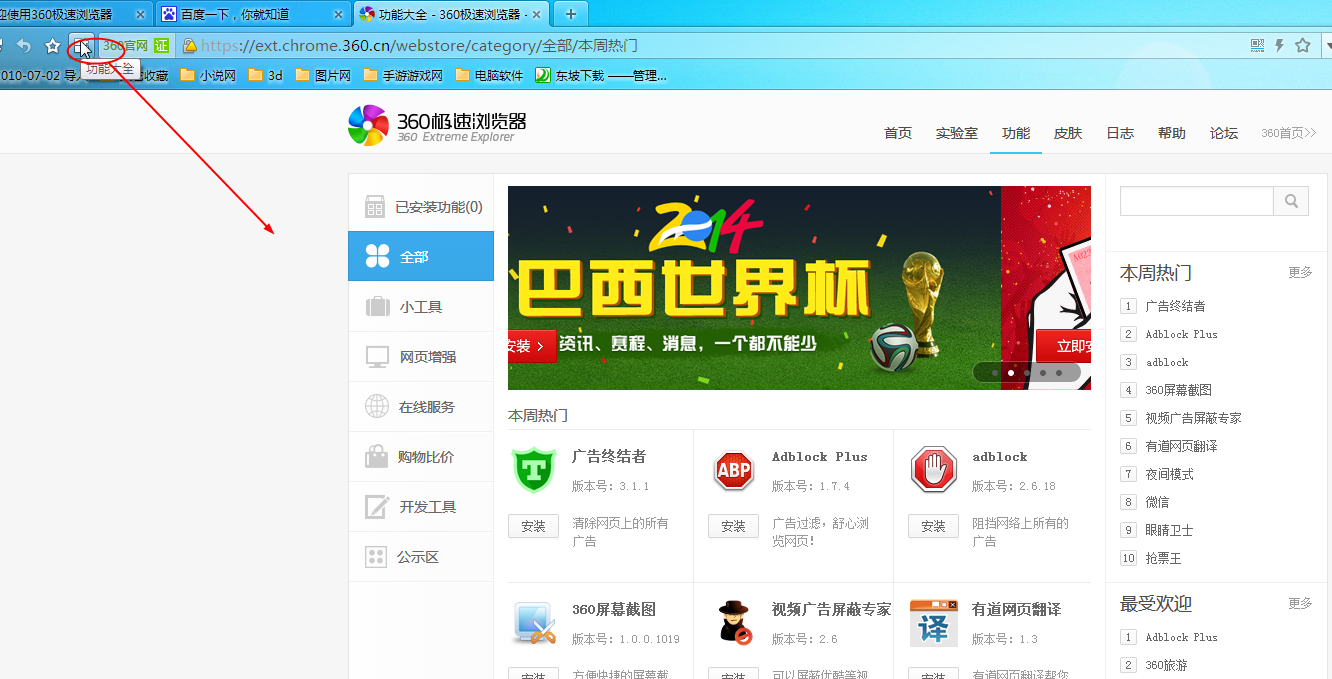Screen dimensions: 1332x679
Task: Click the 视频广告屏蔽专家 extension icon
Action: pyautogui.click(x=735, y=623)
